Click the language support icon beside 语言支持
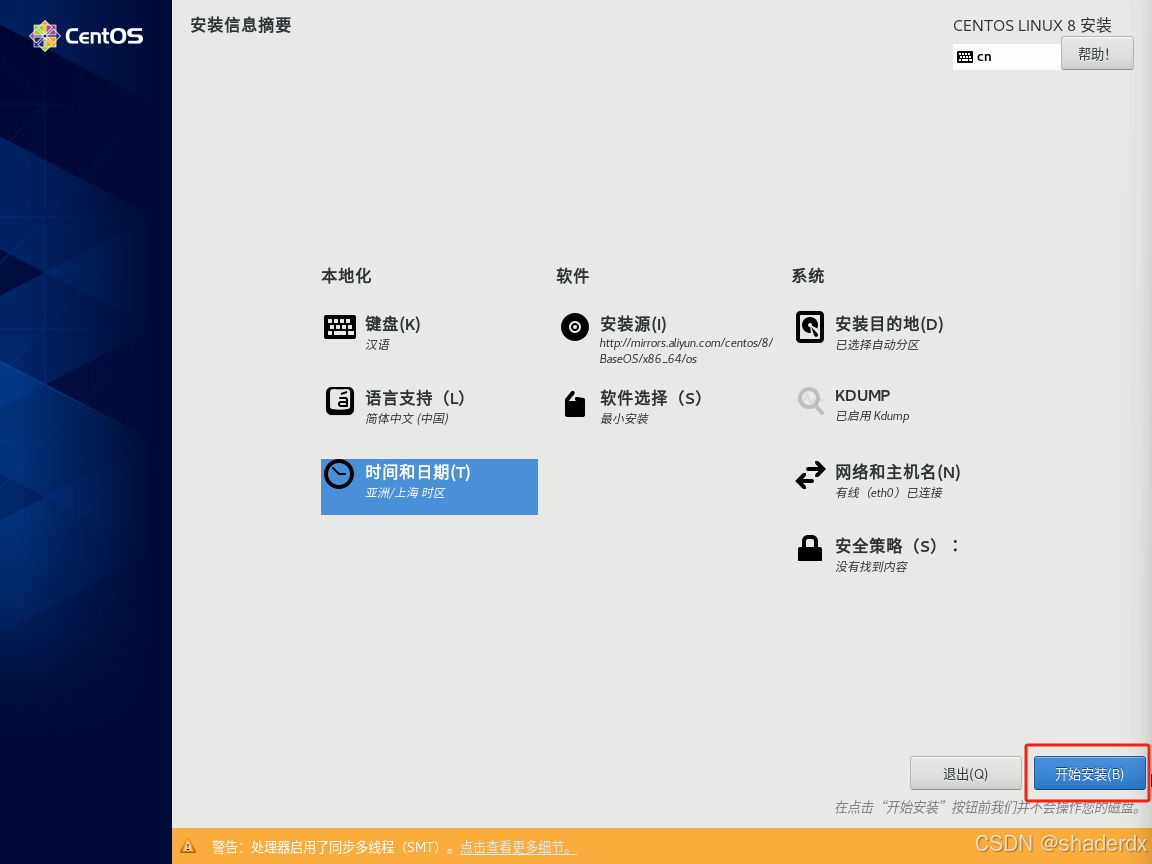This screenshot has width=1152, height=864. tap(339, 401)
